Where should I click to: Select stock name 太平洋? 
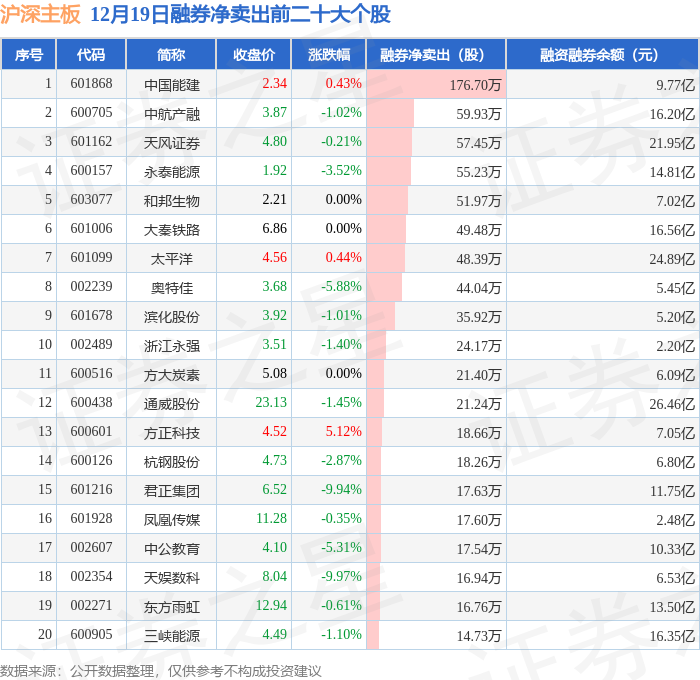pyautogui.click(x=172, y=259)
